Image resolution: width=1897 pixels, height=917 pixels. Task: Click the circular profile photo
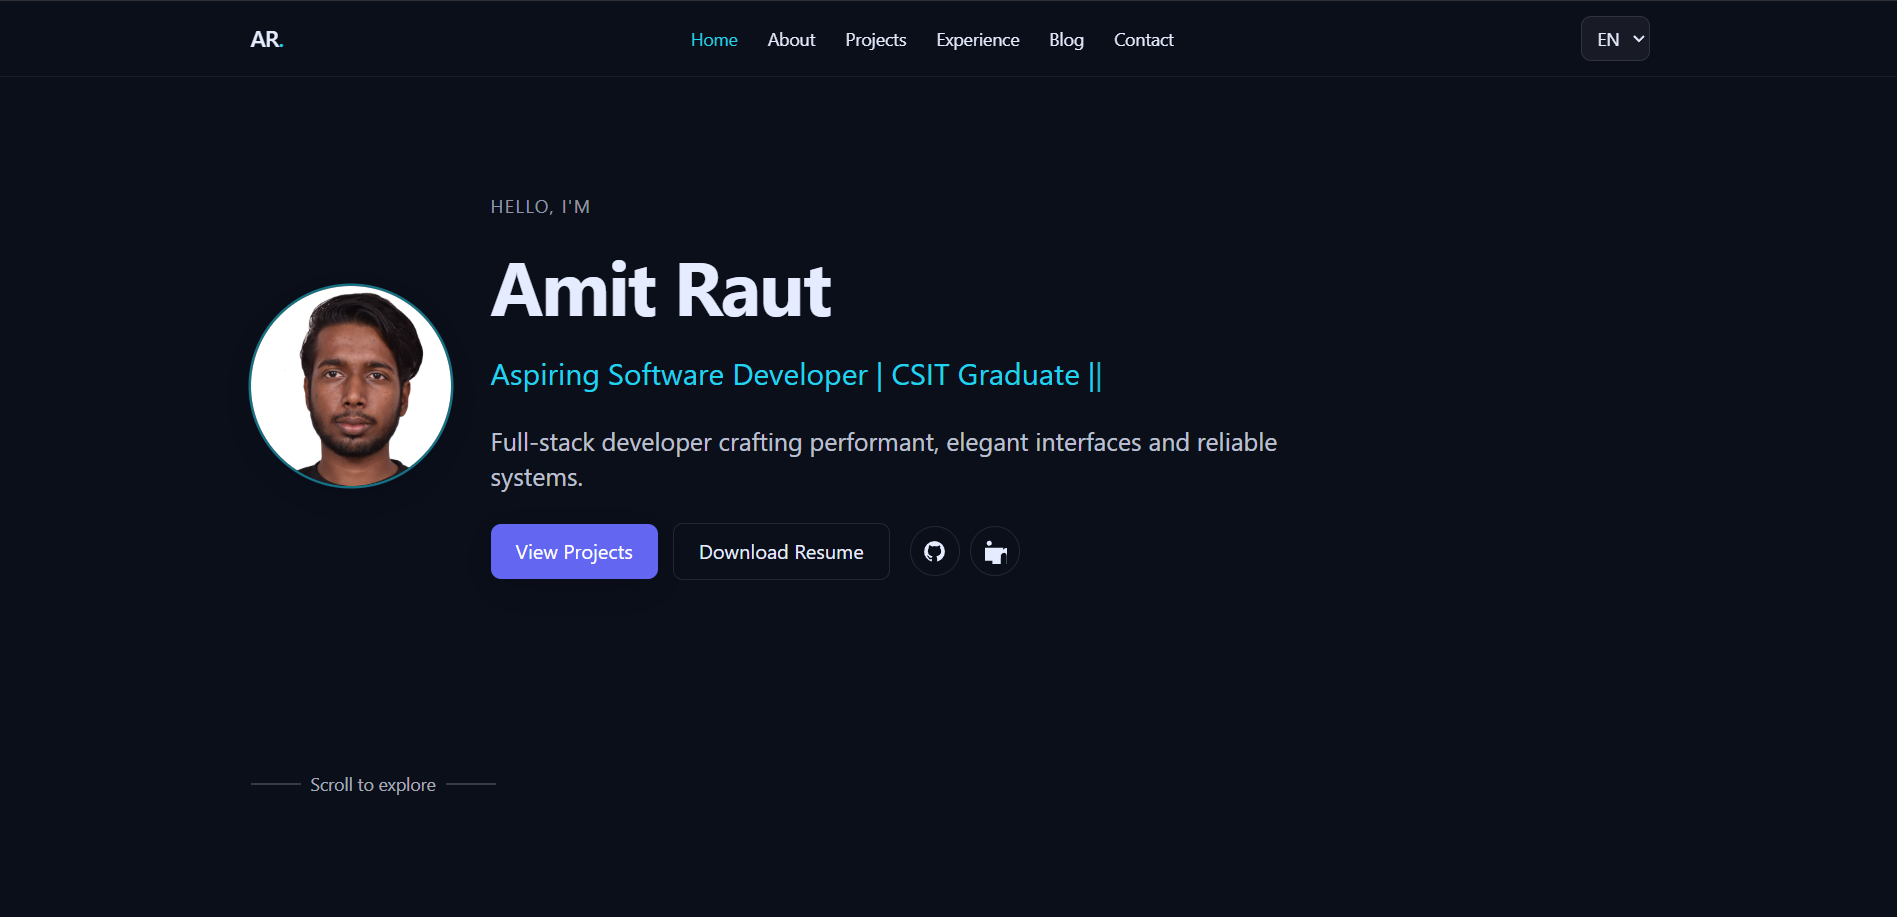coord(351,386)
